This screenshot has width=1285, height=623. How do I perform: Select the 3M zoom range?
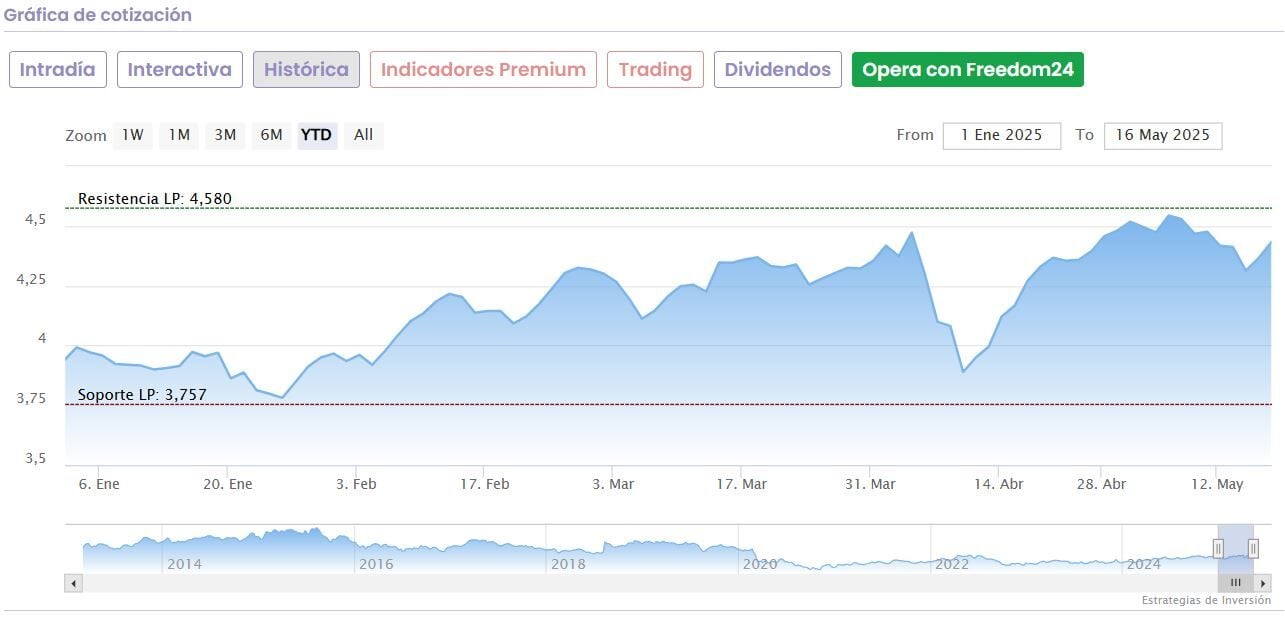pyautogui.click(x=225, y=135)
